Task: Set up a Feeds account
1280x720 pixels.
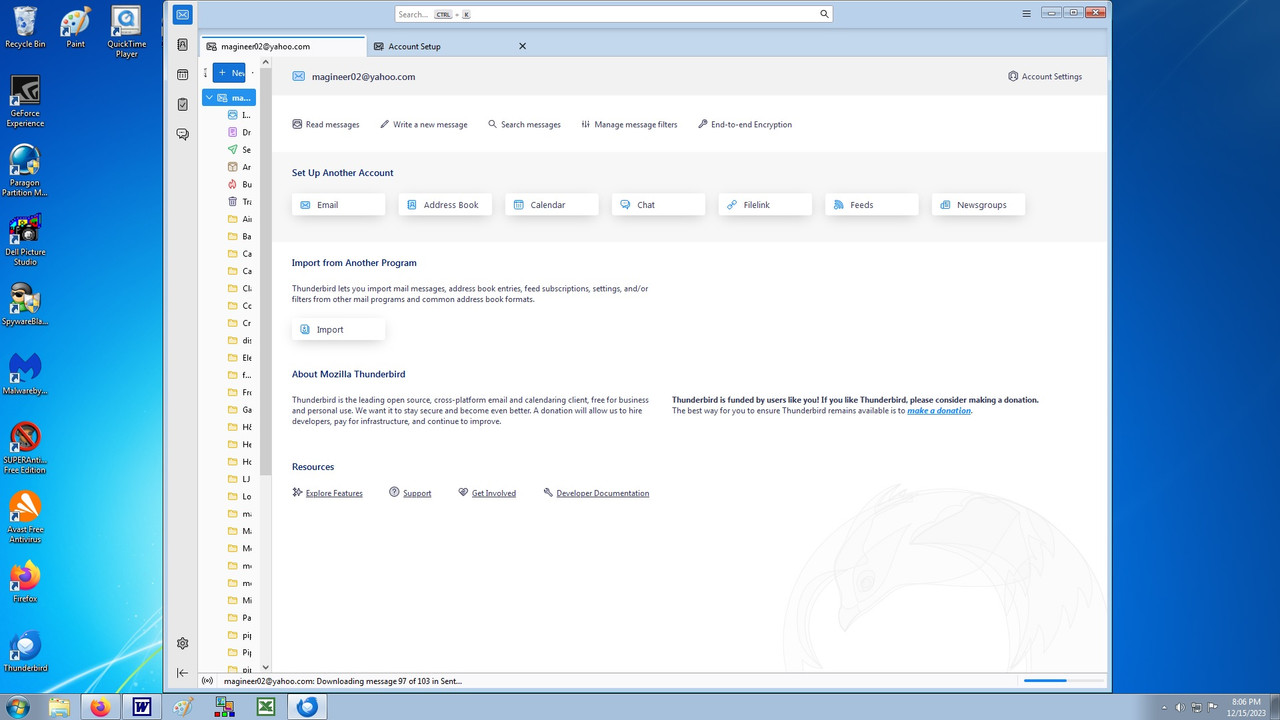Action: pos(872,205)
